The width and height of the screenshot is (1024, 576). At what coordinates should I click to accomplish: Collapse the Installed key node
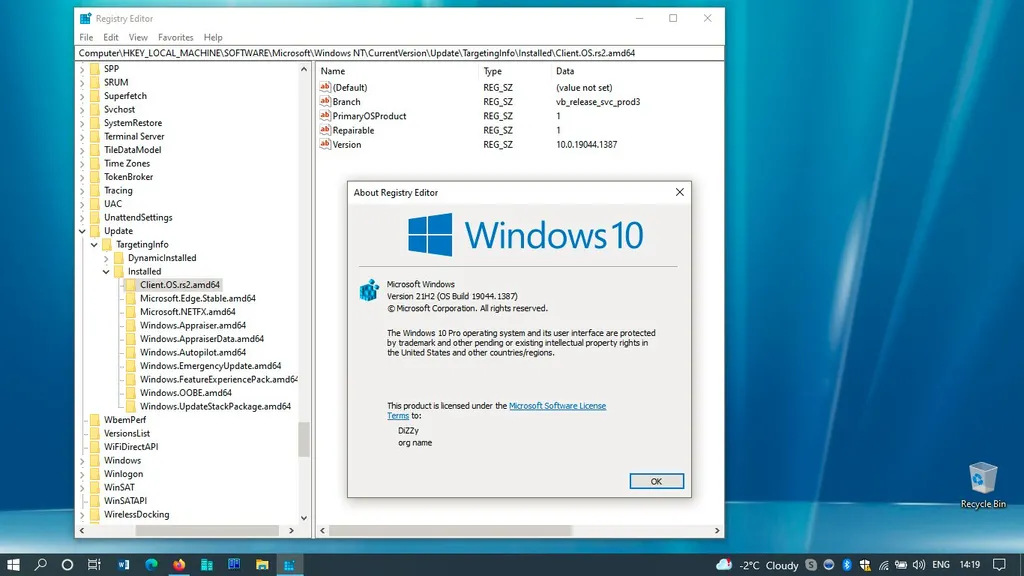click(x=106, y=272)
